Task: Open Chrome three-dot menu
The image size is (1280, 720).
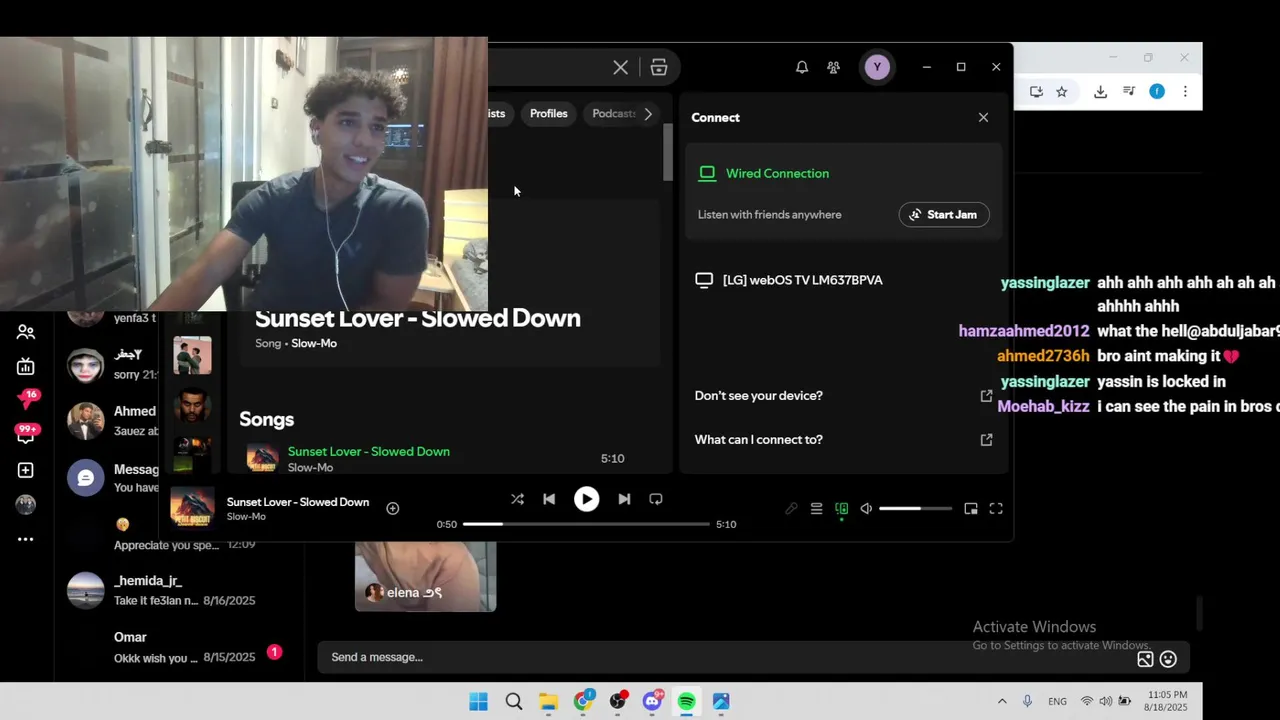Action: pyautogui.click(x=1185, y=92)
